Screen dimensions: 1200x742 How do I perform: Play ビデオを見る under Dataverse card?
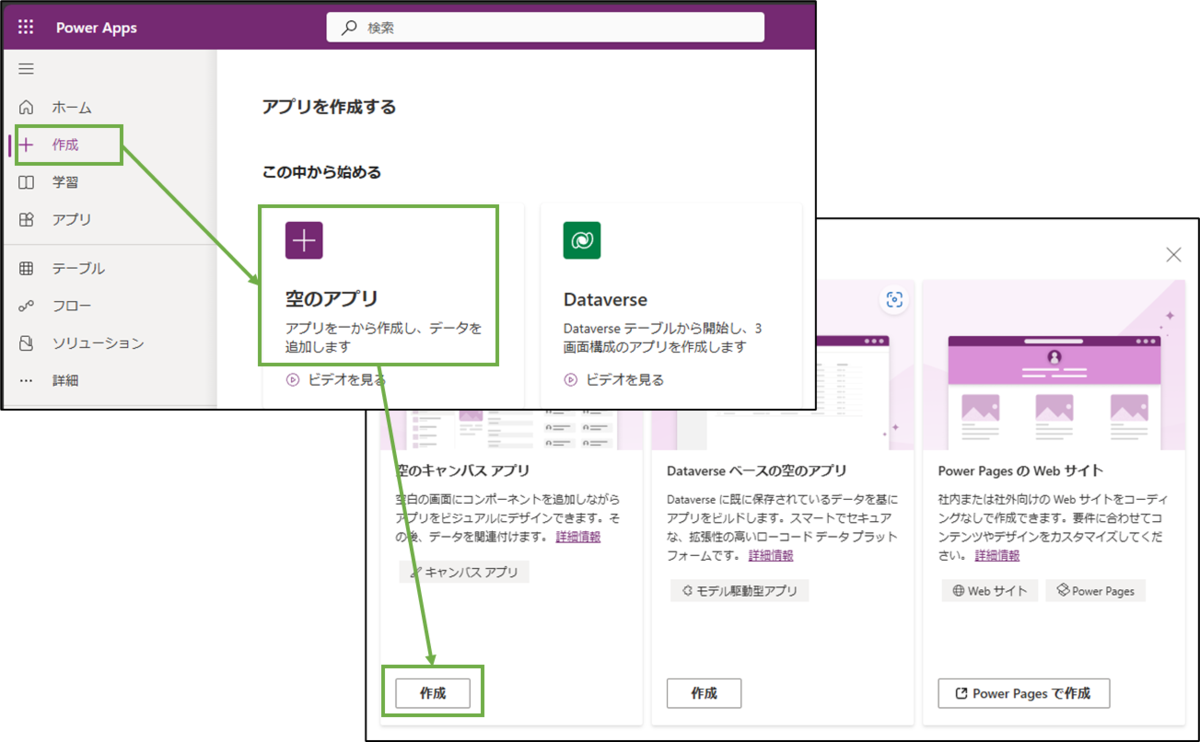(x=613, y=379)
